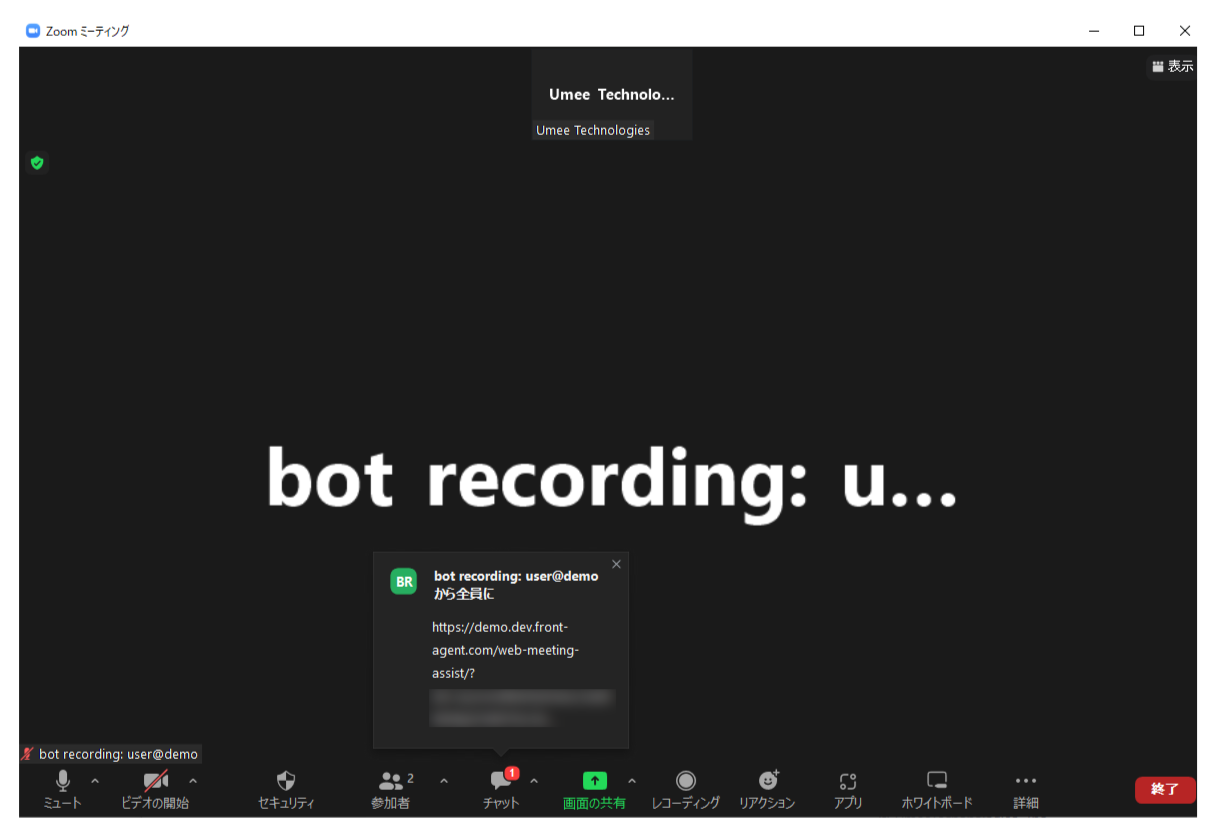Expand share screen options chevron
This screenshot has width=1216, height=837.
tap(631, 781)
